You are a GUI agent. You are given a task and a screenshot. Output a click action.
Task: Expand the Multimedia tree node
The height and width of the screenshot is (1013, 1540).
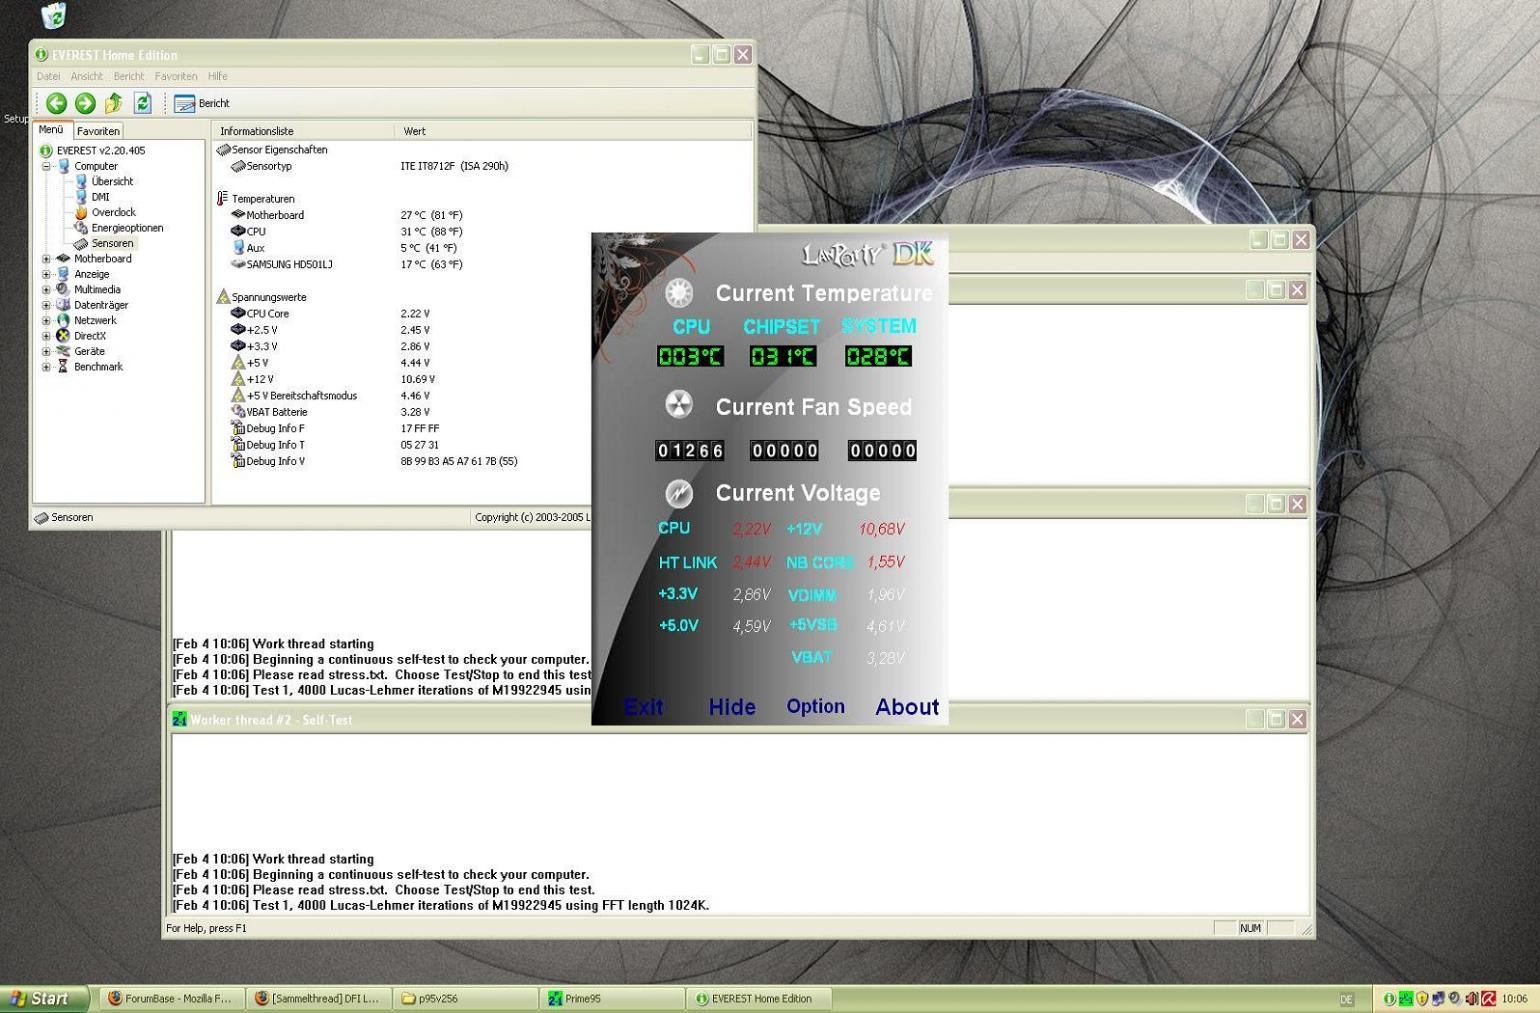pyautogui.click(x=46, y=290)
